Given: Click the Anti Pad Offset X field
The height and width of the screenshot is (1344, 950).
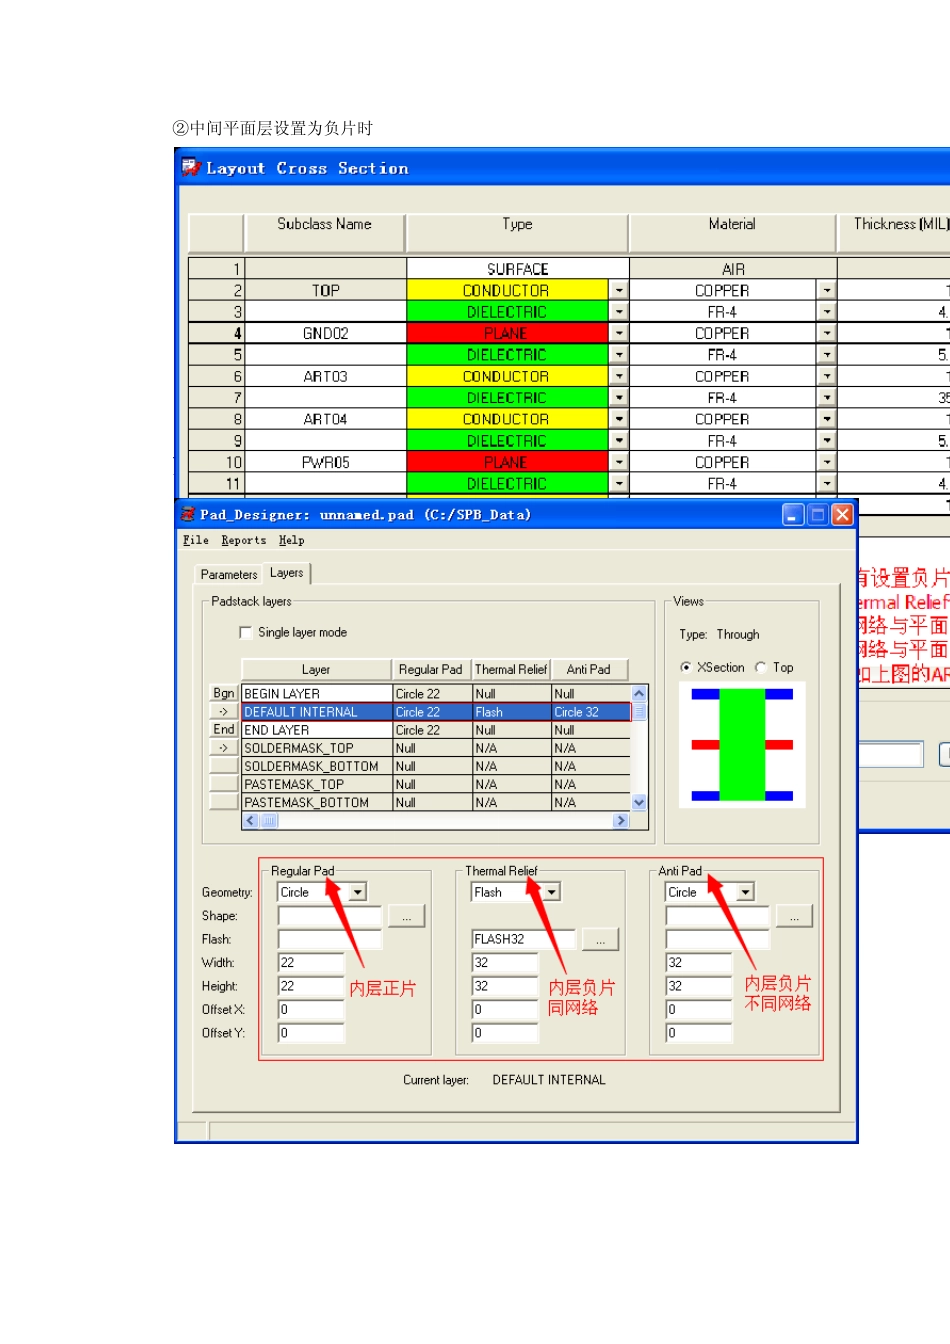Looking at the screenshot, I should click(698, 1010).
